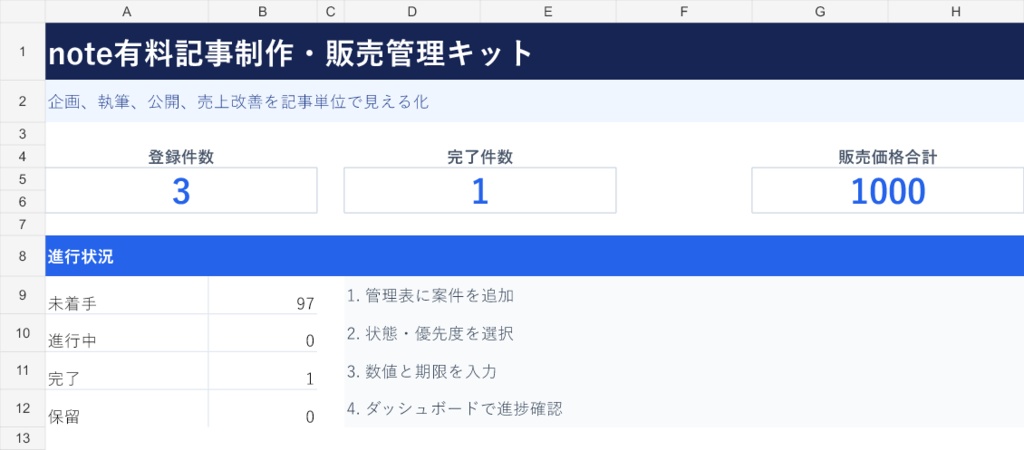Select column C header
1024x450 pixels.
[330, 11]
